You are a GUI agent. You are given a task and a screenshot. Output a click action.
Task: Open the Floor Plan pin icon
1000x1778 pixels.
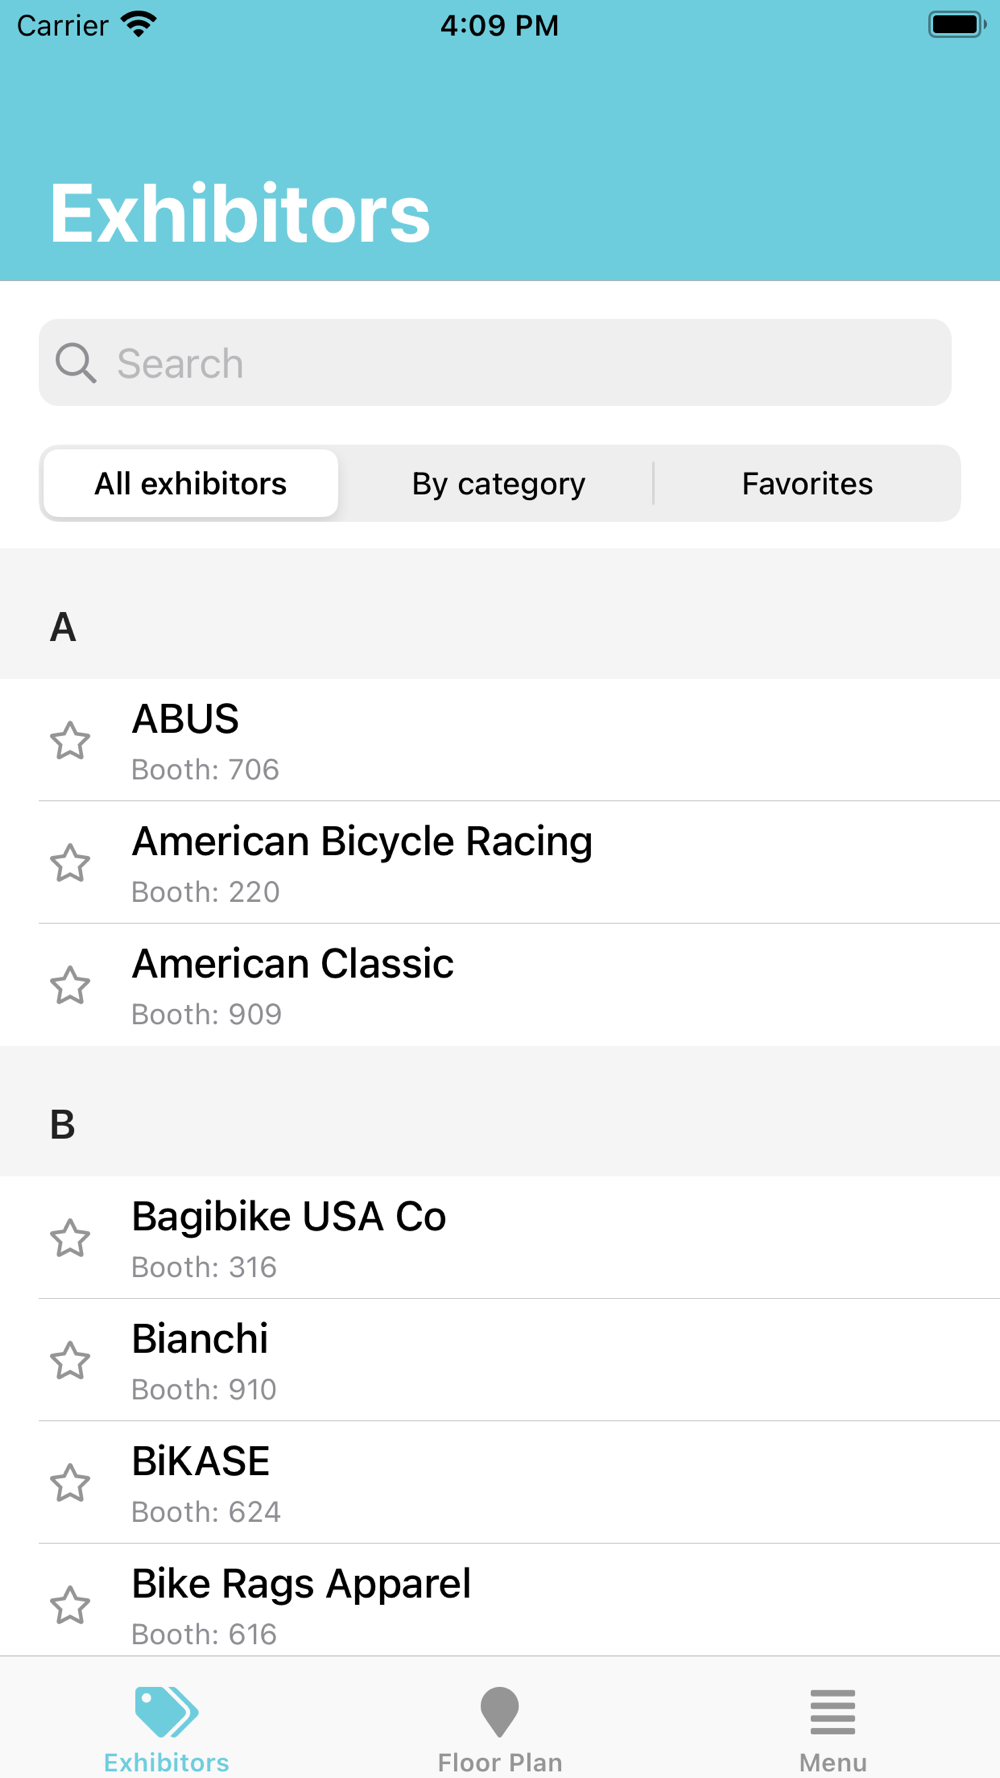point(499,1711)
